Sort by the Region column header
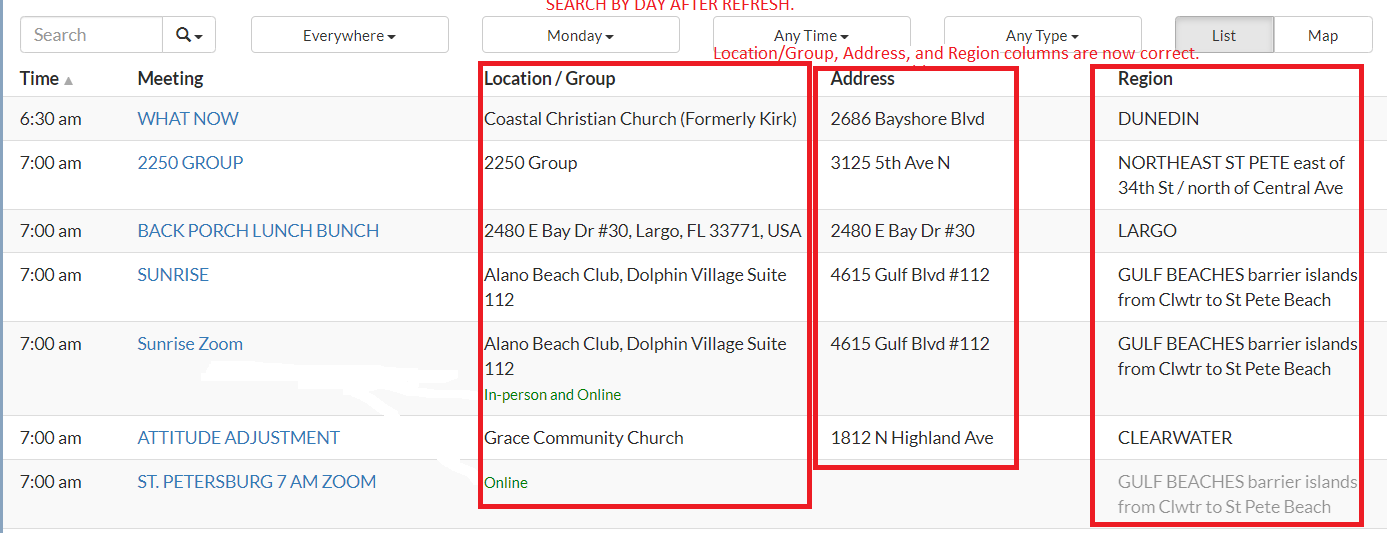The image size is (1387, 533). pyautogui.click(x=1145, y=78)
